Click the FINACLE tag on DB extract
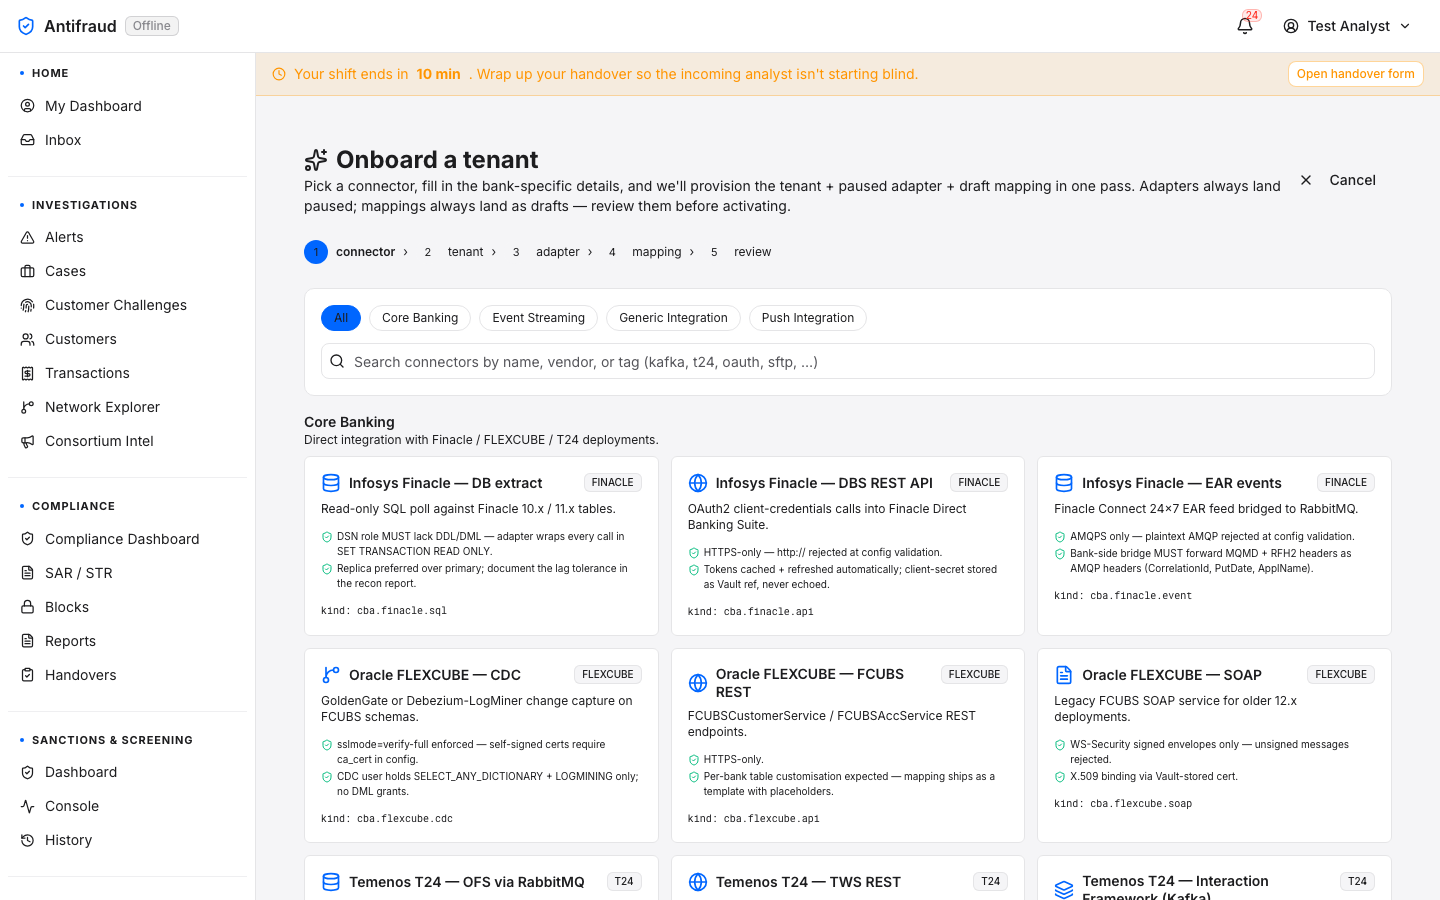 click(612, 482)
